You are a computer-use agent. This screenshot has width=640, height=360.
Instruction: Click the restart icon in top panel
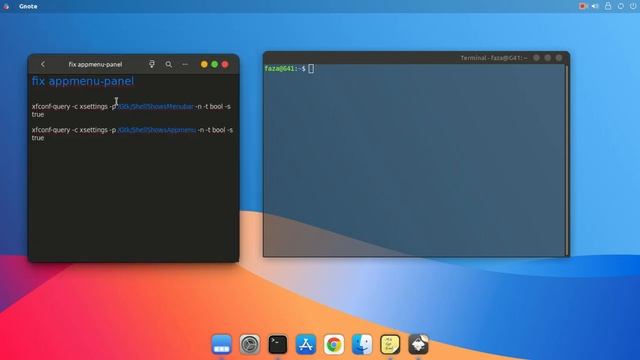click(x=620, y=6)
